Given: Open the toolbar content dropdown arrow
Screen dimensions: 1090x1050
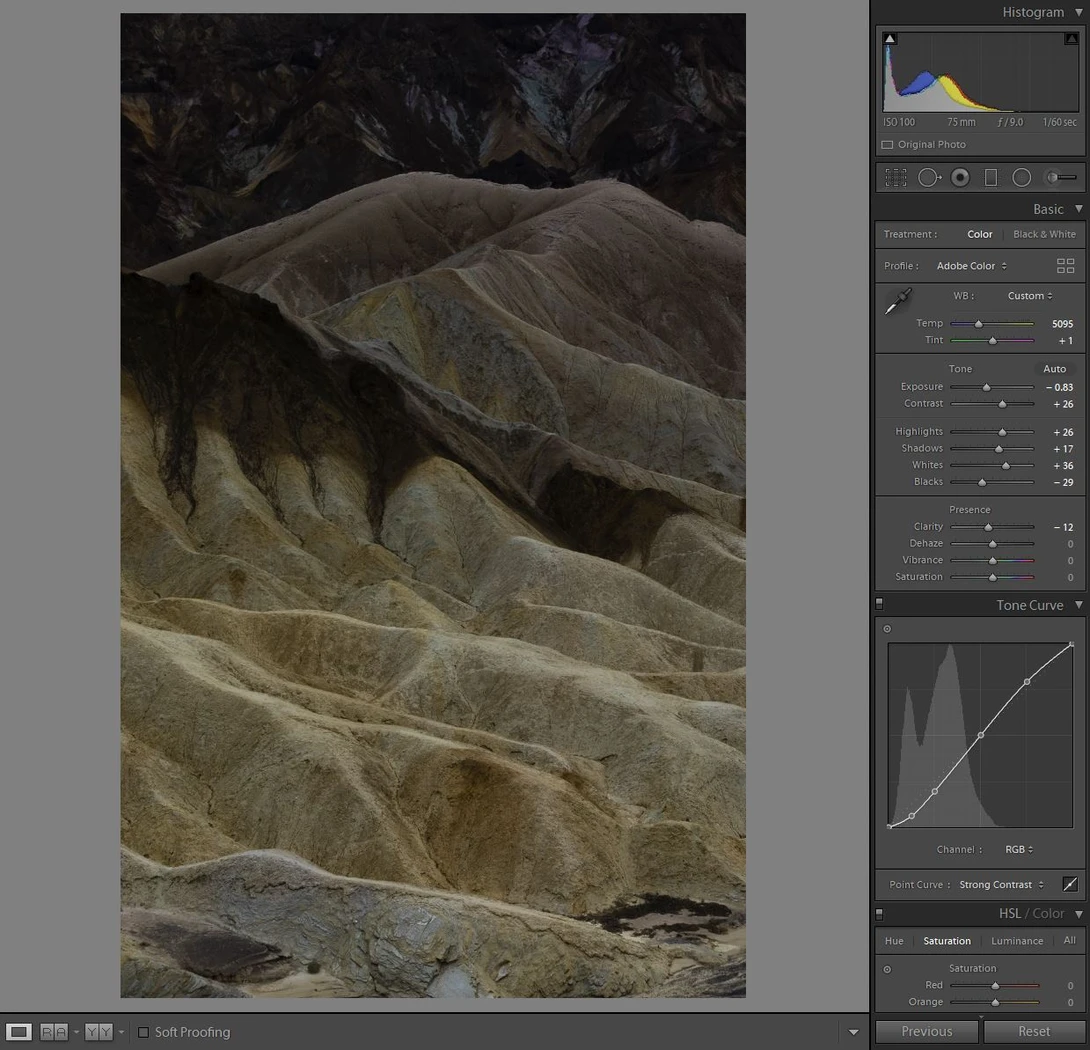Looking at the screenshot, I should [x=853, y=1033].
